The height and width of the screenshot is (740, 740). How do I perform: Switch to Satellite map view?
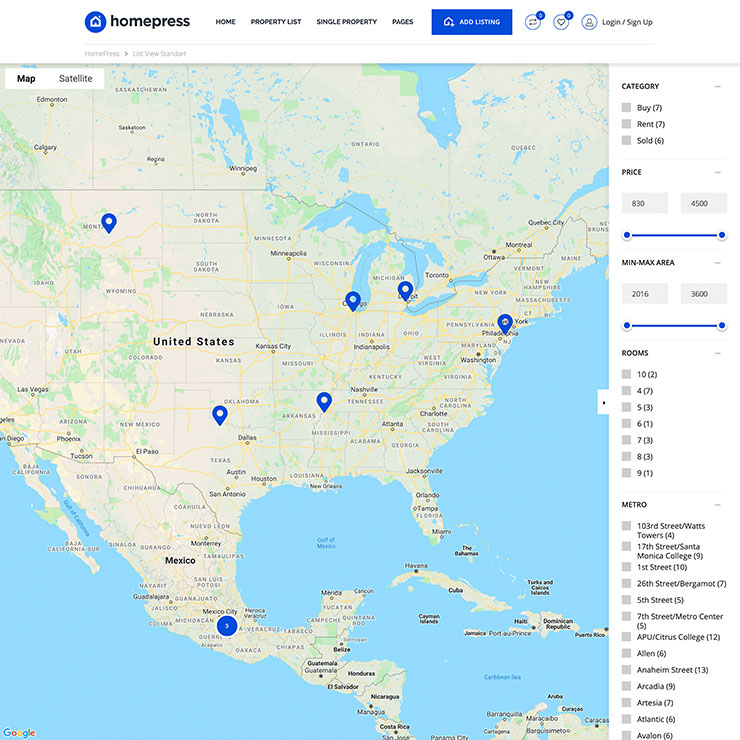click(x=75, y=78)
